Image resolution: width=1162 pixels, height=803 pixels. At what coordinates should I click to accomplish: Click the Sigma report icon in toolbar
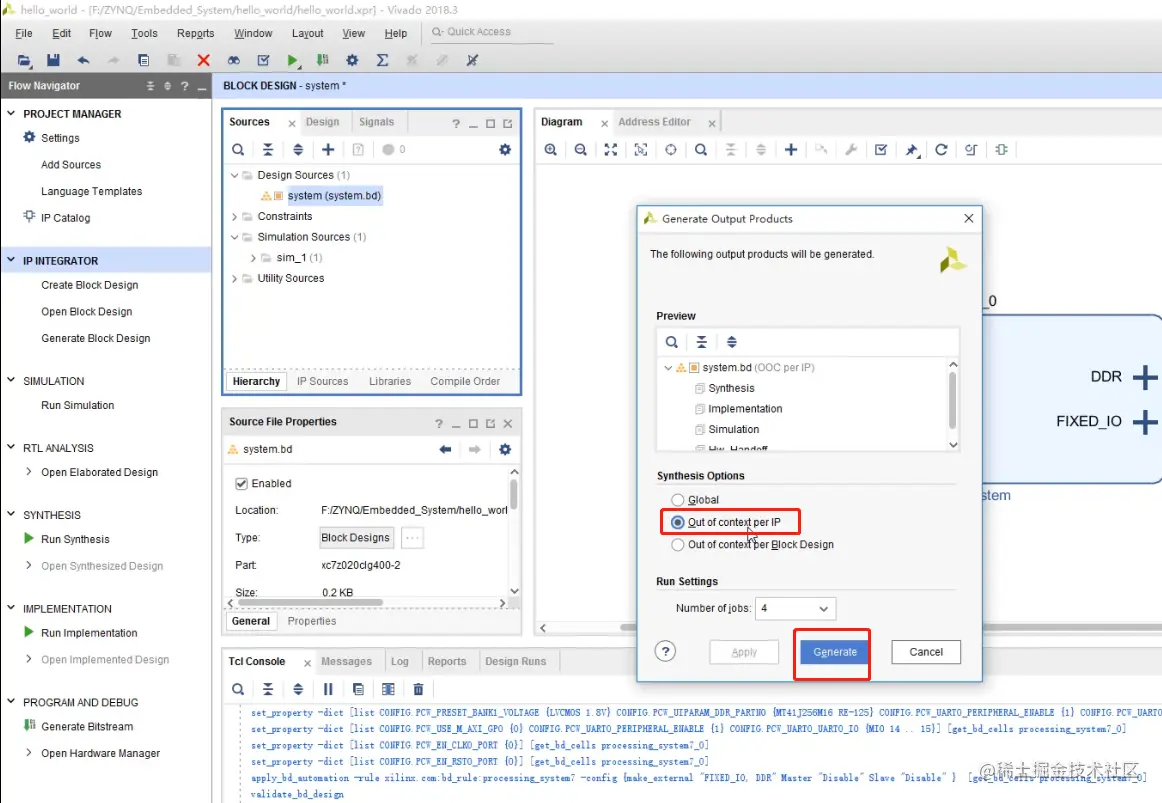(x=382, y=60)
